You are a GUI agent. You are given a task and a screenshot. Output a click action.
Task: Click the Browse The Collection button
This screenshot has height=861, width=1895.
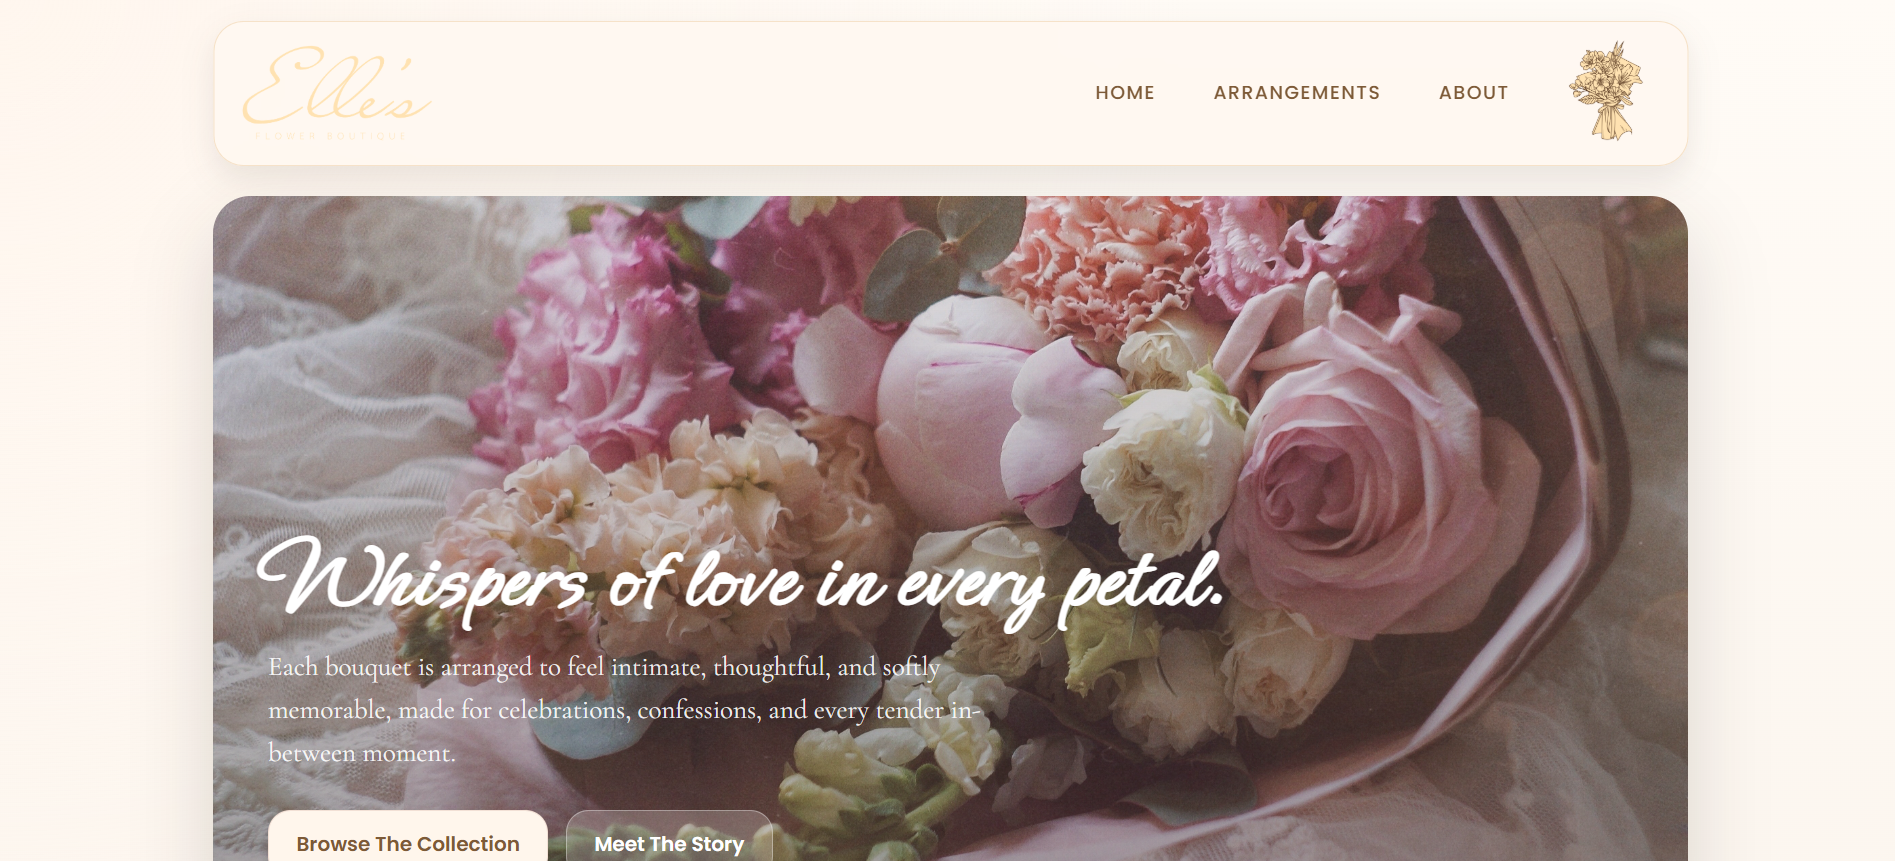[x=408, y=838]
